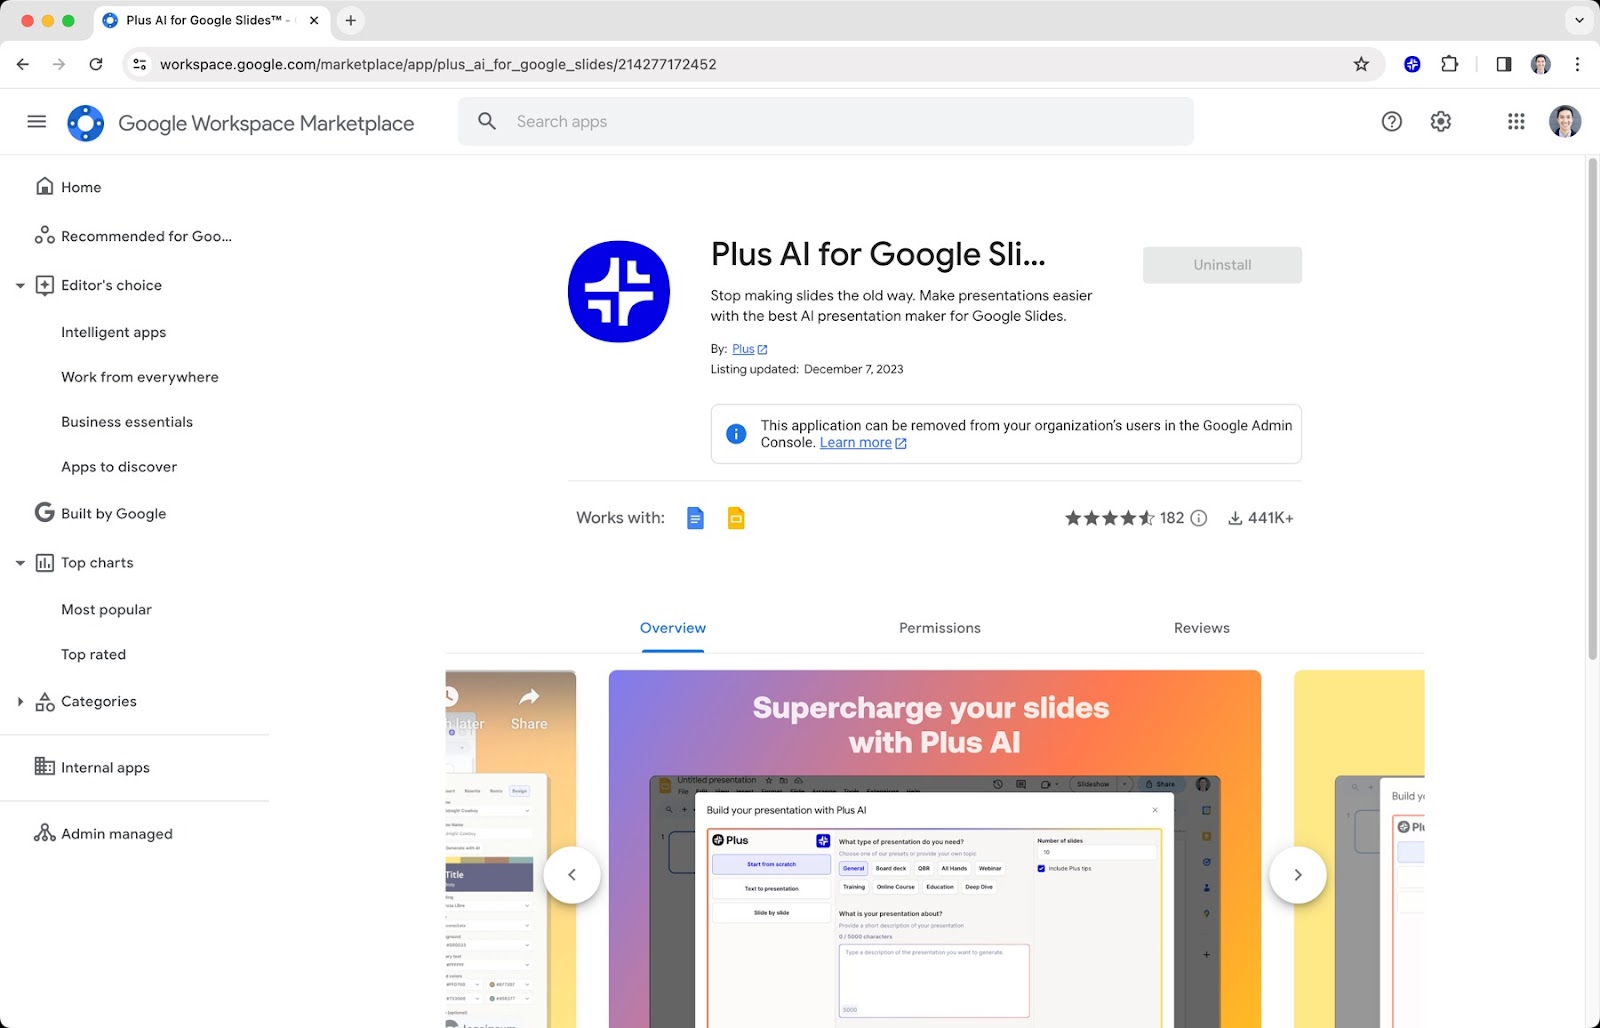Click the search magnifier icon
The height and width of the screenshot is (1028, 1600).
(x=487, y=121)
